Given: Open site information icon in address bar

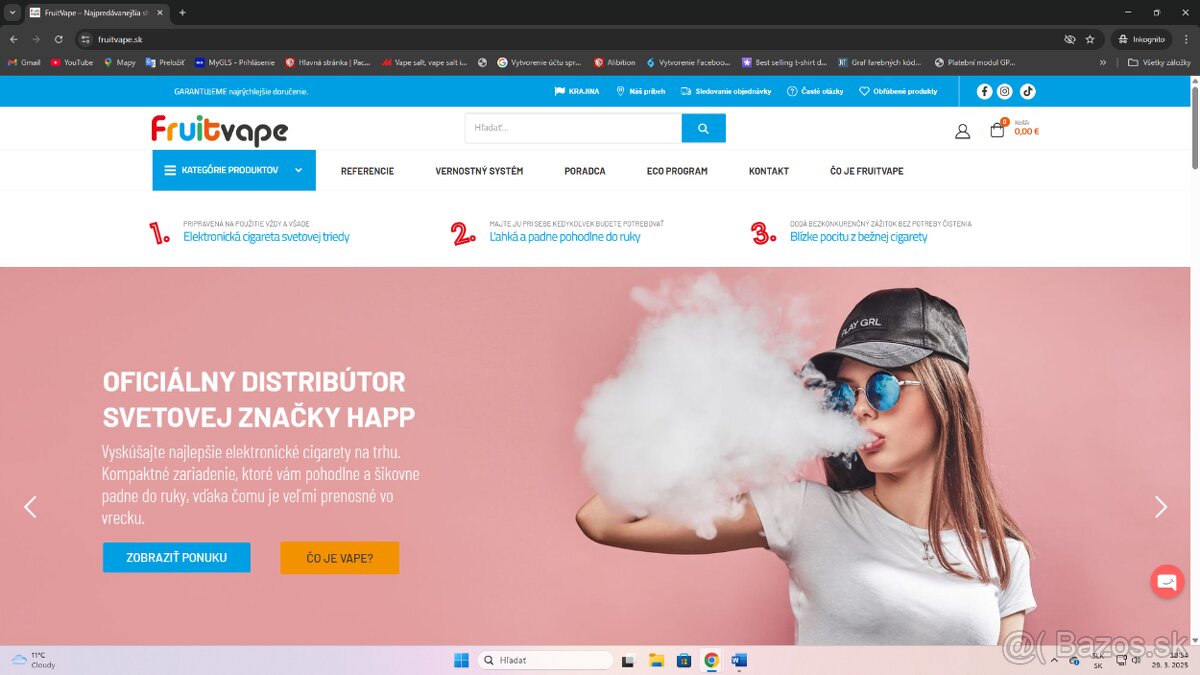Looking at the screenshot, I should [x=86, y=39].
